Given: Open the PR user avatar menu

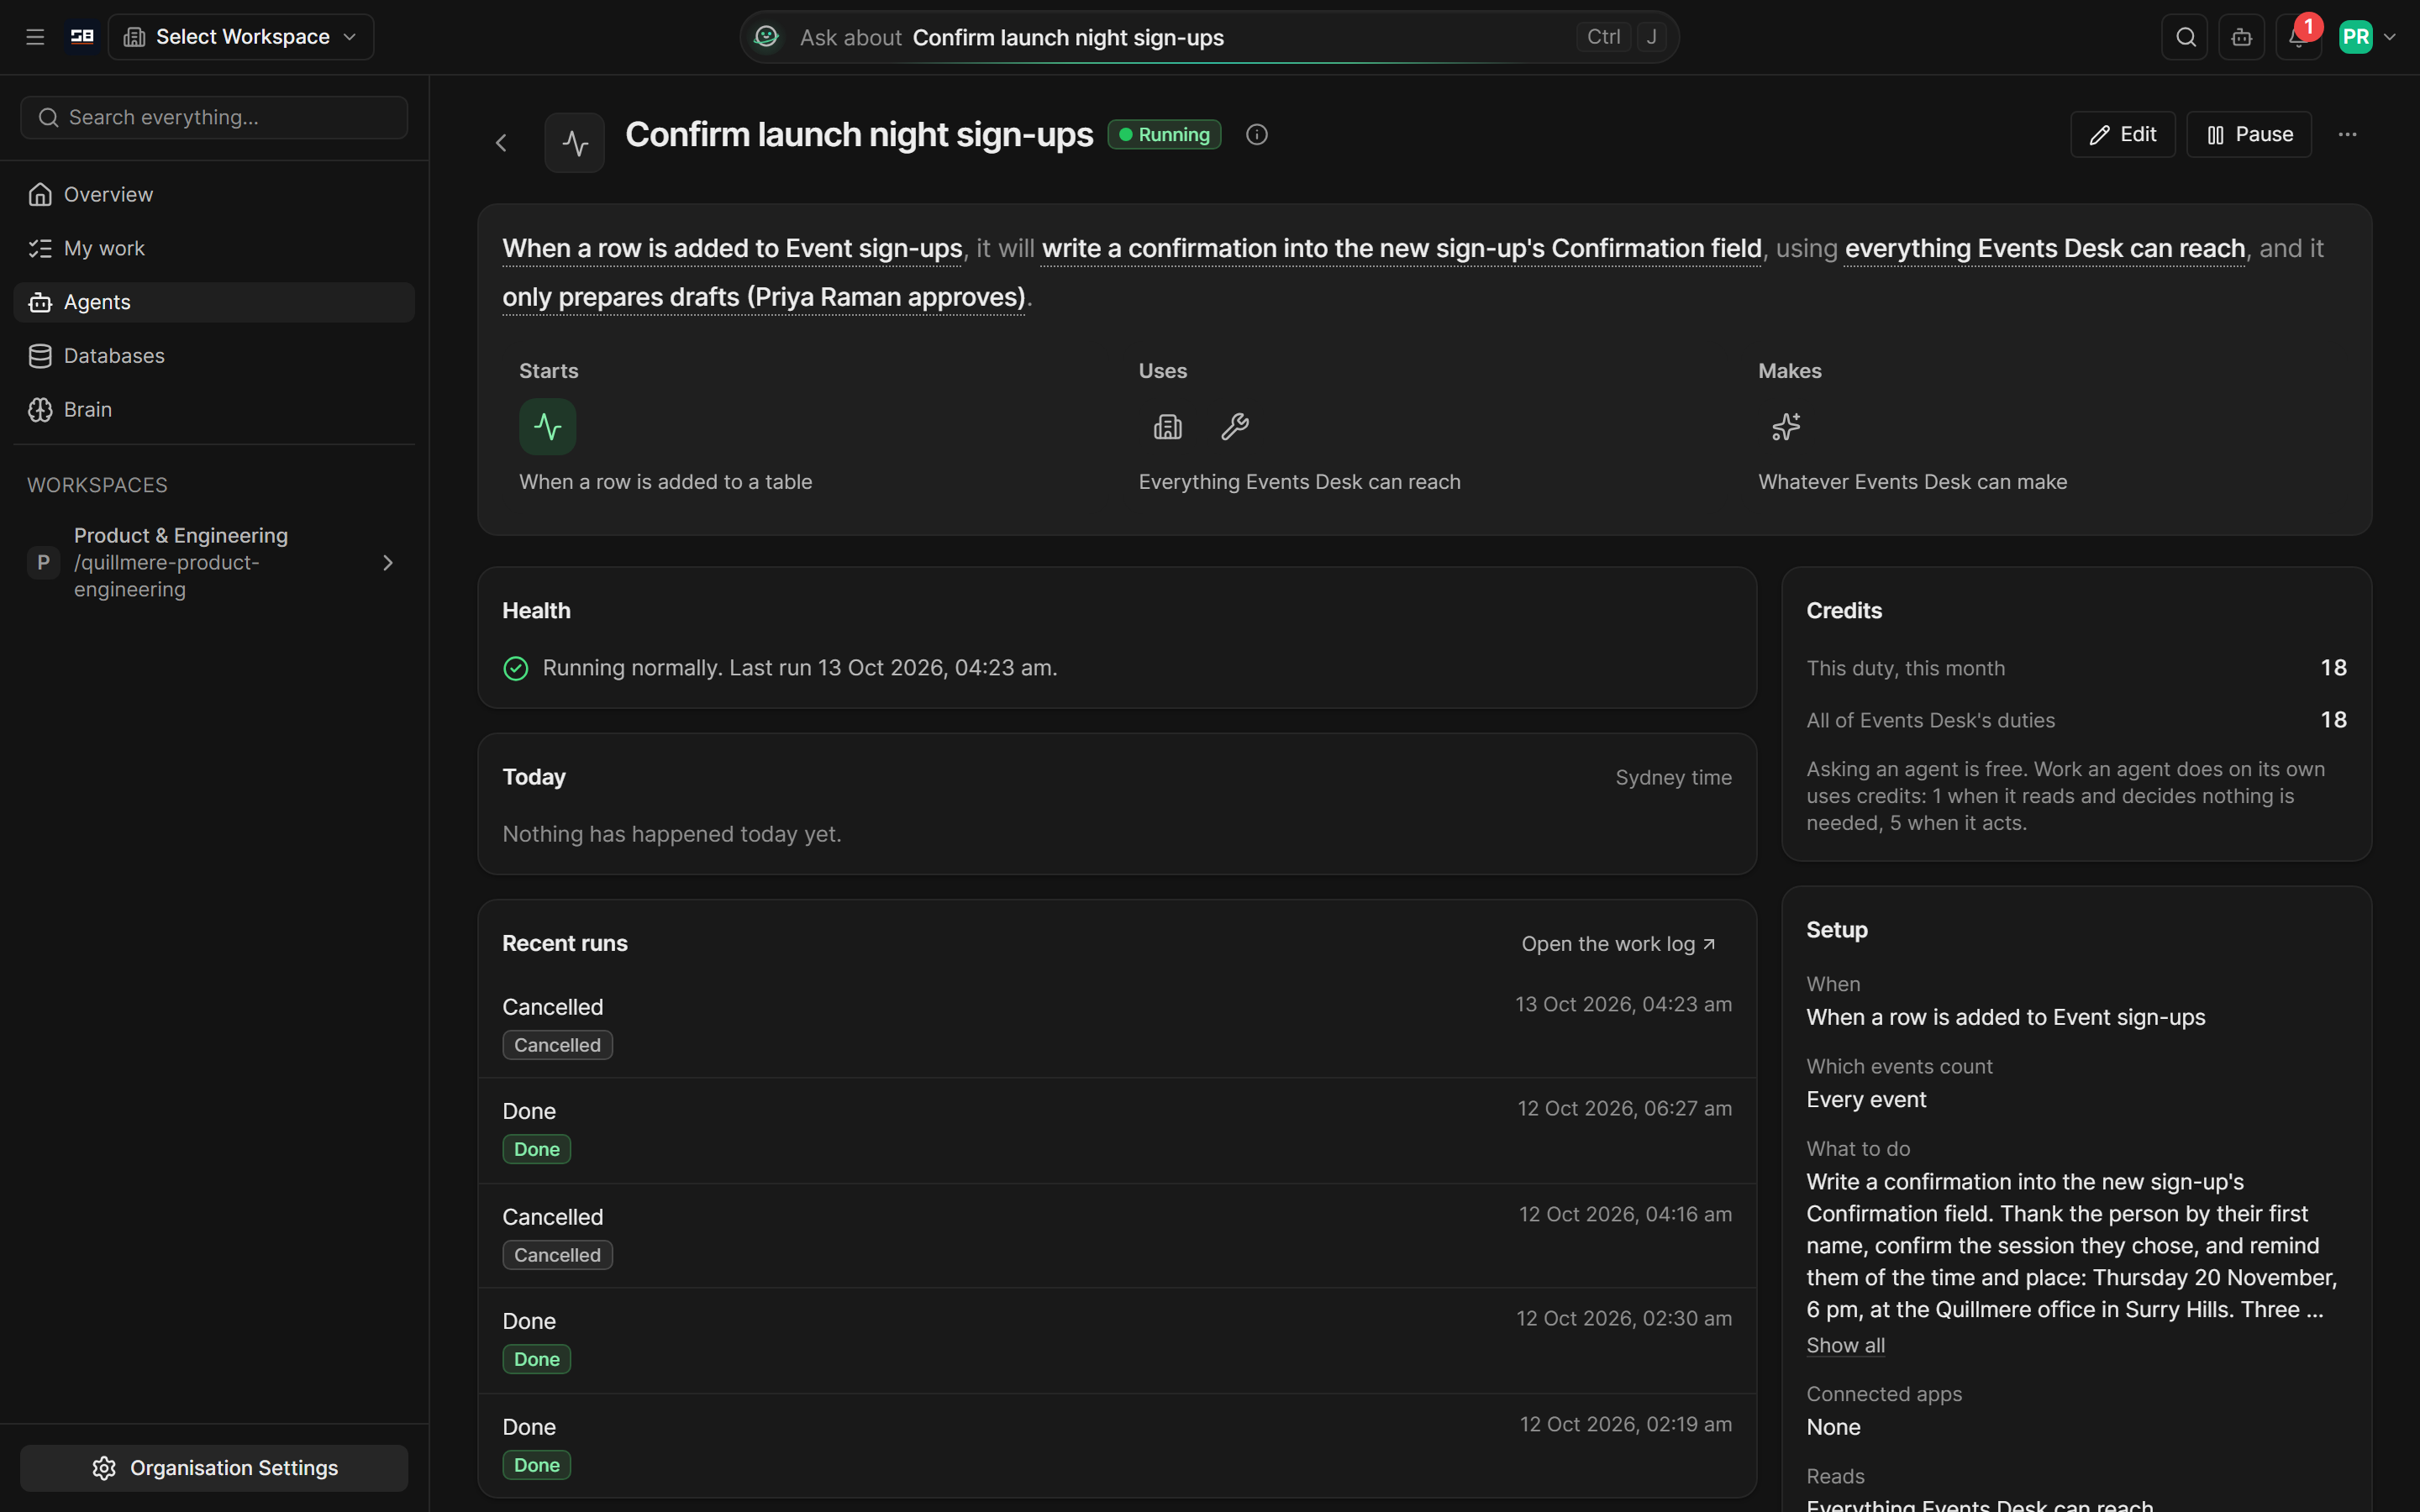Looking at the screenshot, I should click(2368, 37).
